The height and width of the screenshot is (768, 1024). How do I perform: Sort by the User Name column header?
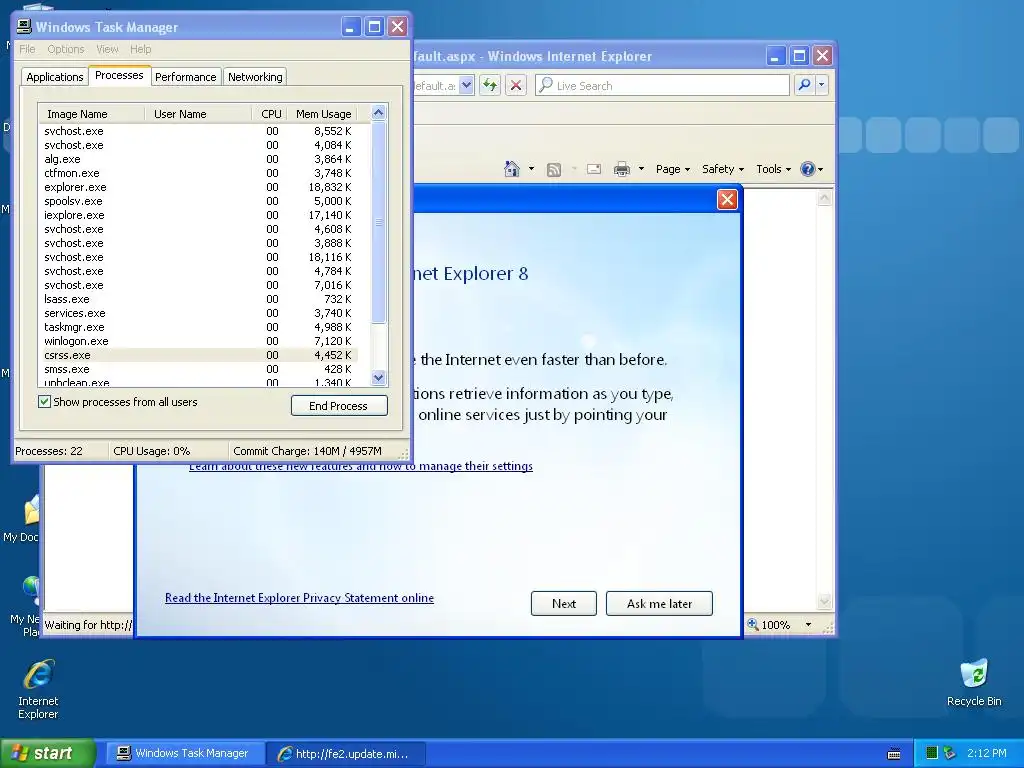pos(198,114)
